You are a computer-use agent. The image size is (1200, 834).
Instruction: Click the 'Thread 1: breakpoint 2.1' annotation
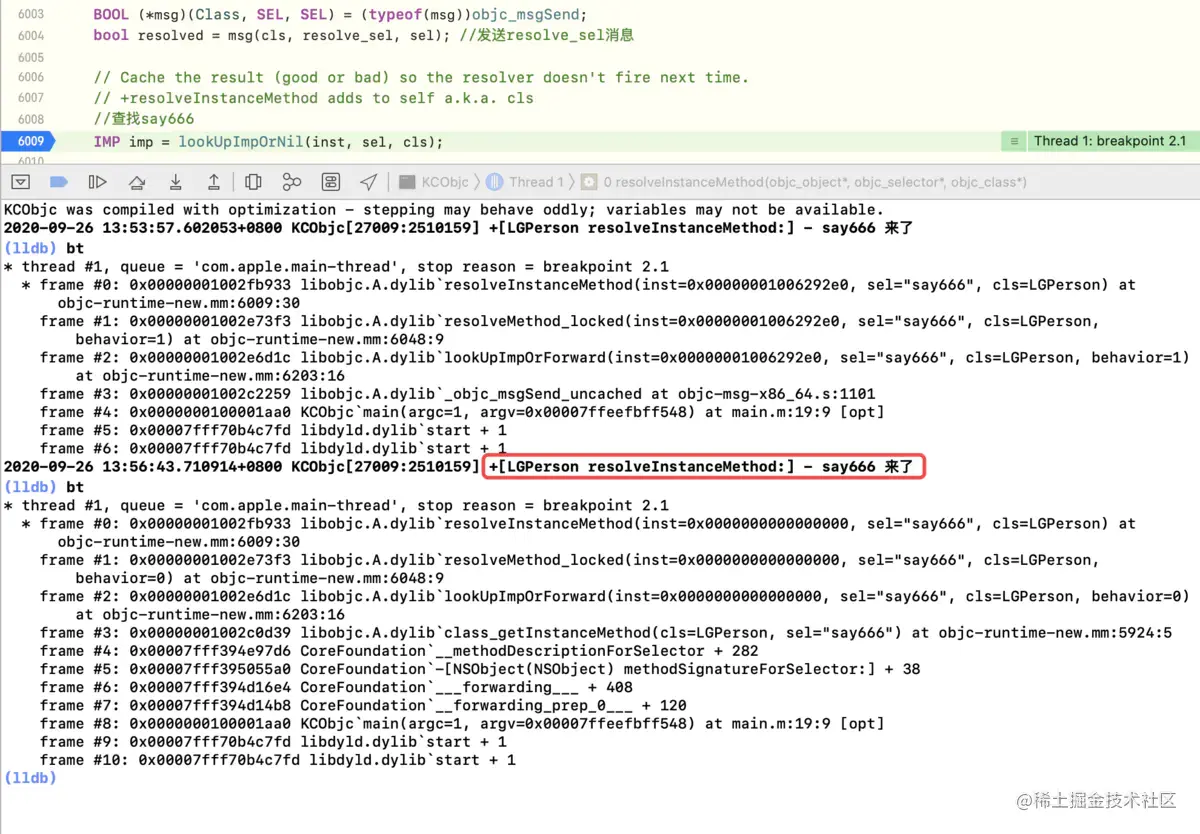(x=1110, y=141)
